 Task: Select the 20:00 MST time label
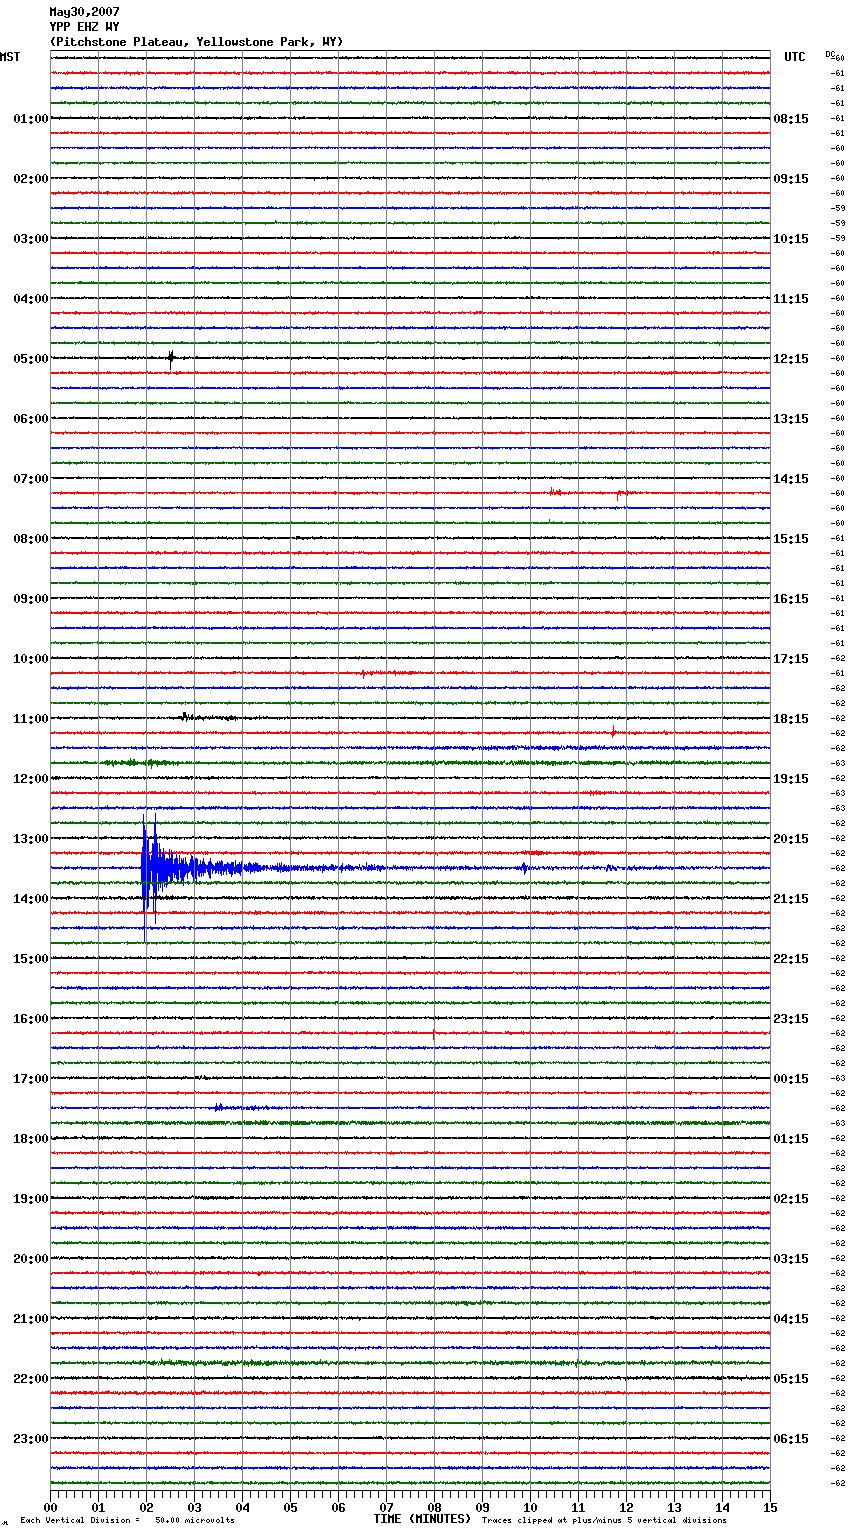click(x=30, y=1259)
